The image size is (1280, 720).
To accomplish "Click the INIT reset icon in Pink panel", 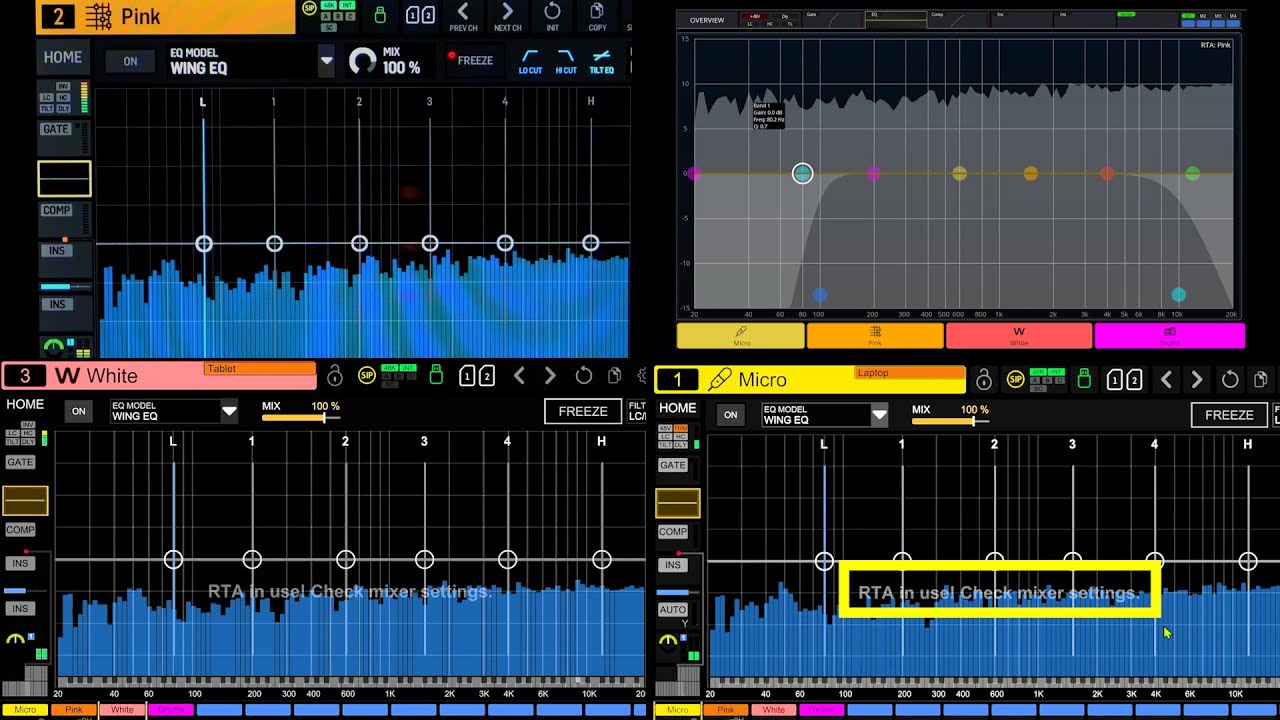I will coord(552,16).
